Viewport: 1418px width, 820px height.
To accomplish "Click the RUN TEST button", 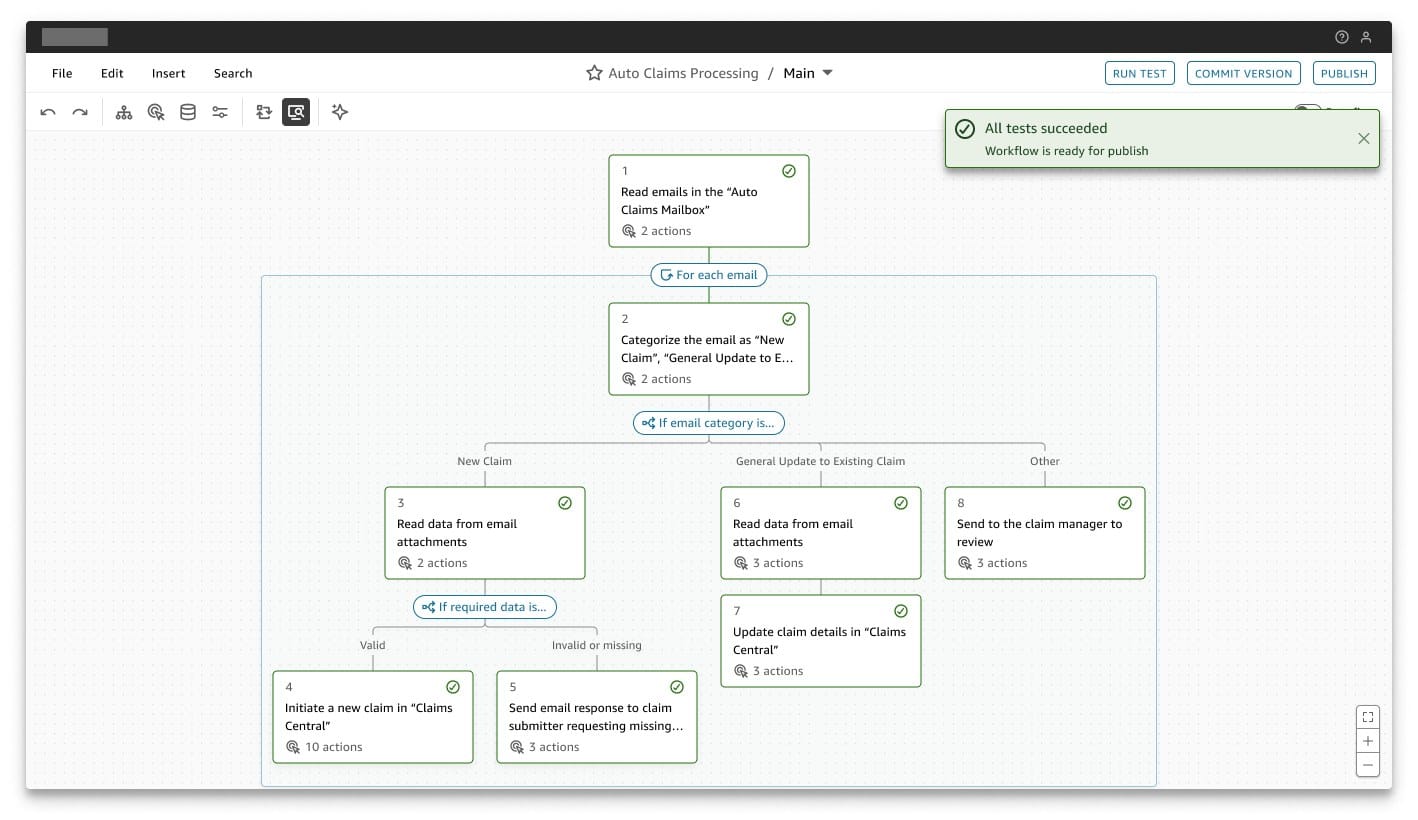I will (1139, 73).
